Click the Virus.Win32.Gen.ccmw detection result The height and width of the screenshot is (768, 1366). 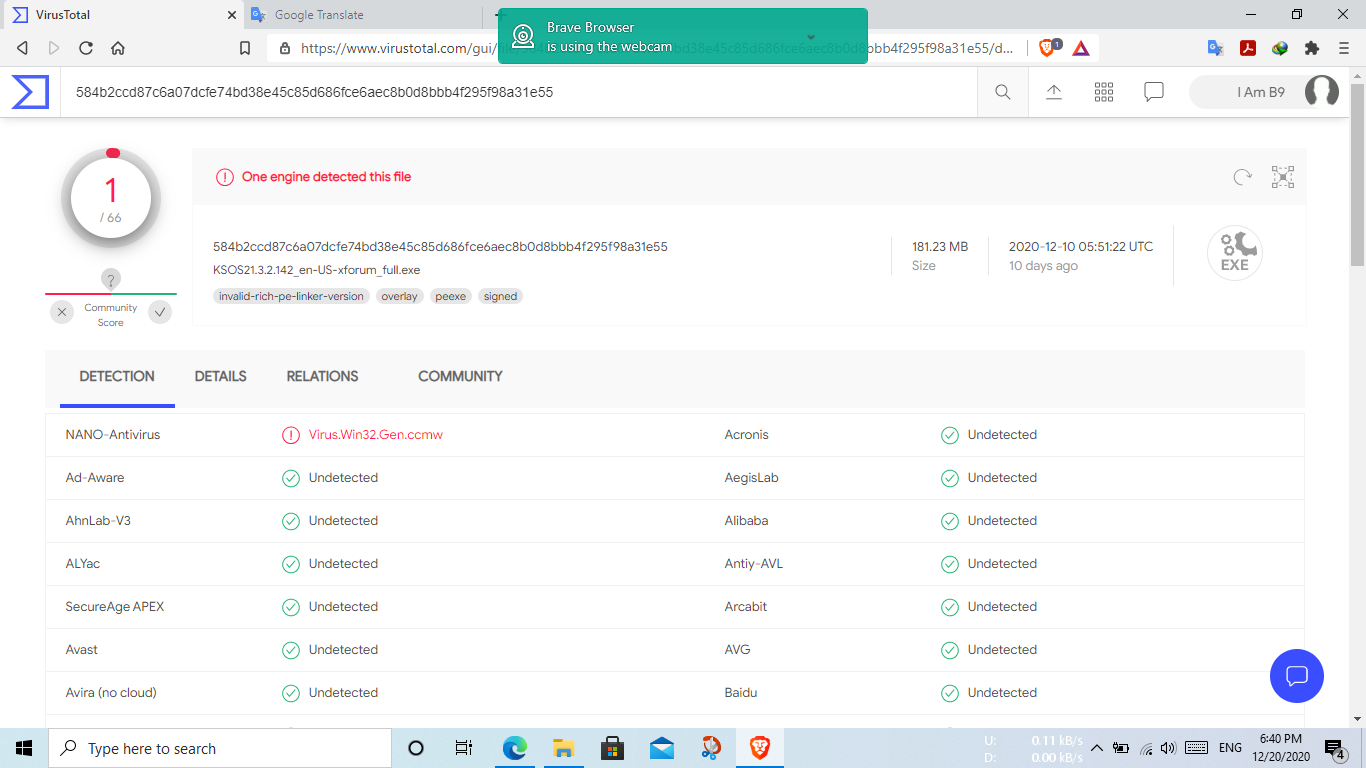[376, 435]
